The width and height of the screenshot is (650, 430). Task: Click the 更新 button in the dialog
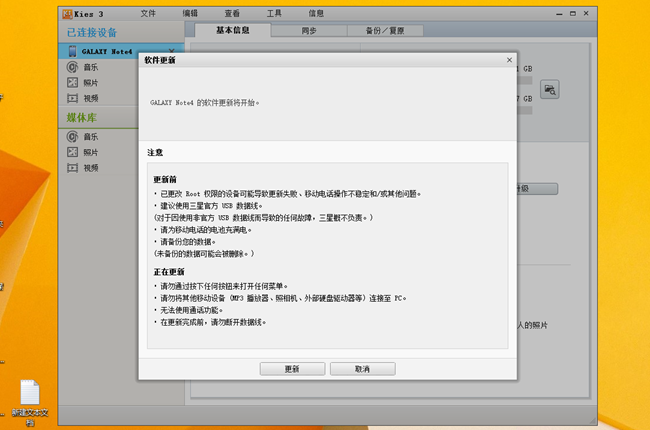click(x=292, y=369)
